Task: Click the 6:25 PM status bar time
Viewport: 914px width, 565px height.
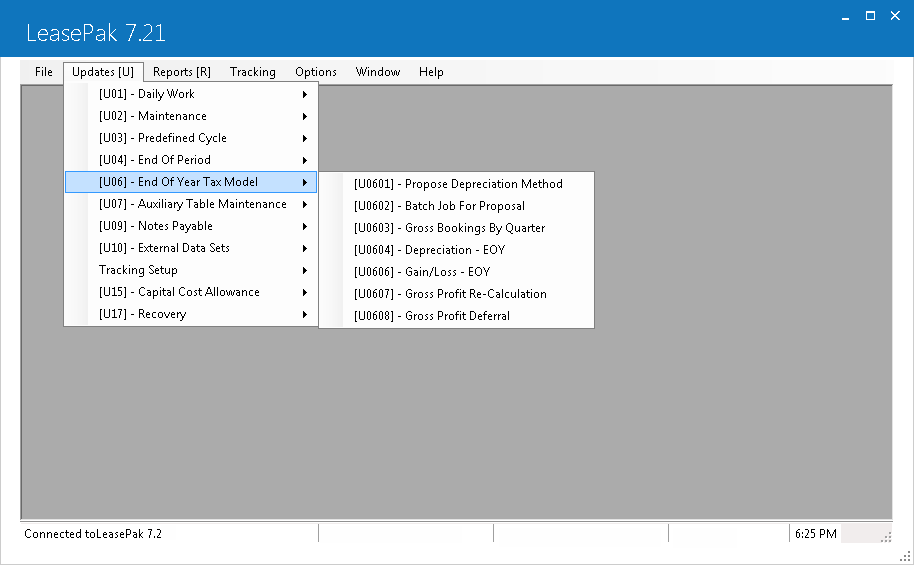Action: coord(815,534)
